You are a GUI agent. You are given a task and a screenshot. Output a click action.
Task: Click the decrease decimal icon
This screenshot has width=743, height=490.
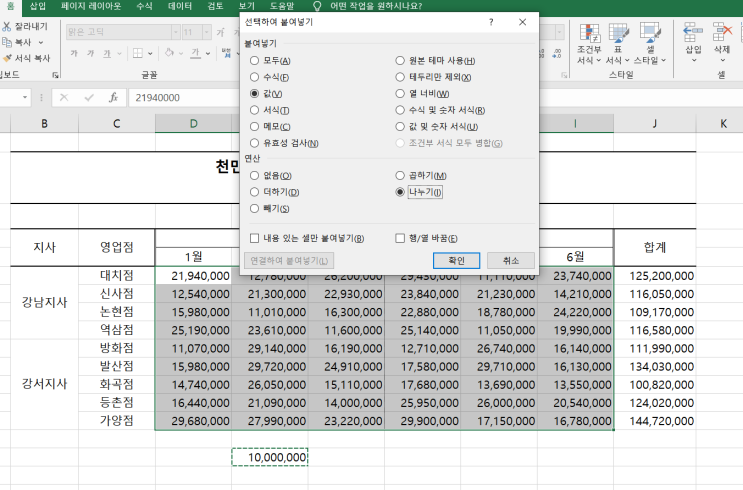click(557, 54)
